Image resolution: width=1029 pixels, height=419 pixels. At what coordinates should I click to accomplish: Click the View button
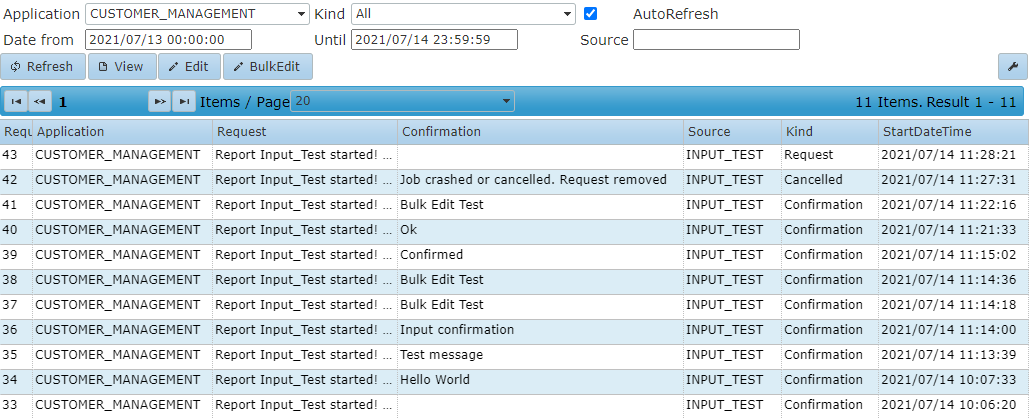[122, 66]
